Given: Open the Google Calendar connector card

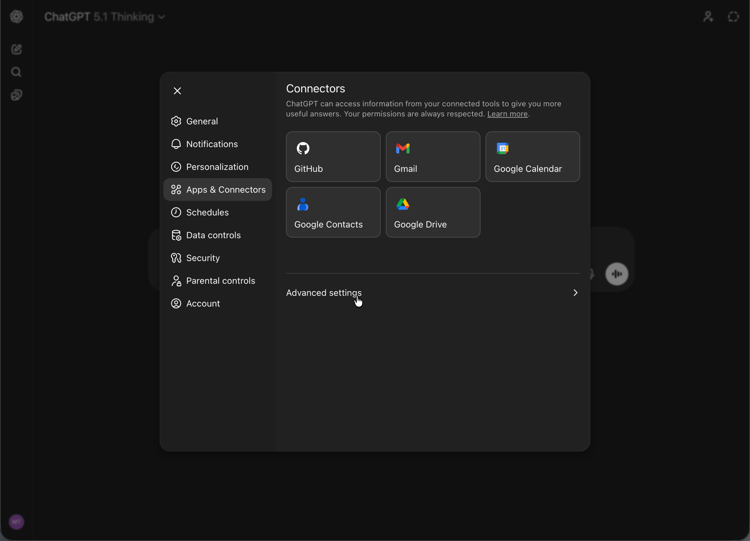Looking at the screenshot, I should [532, 156].
